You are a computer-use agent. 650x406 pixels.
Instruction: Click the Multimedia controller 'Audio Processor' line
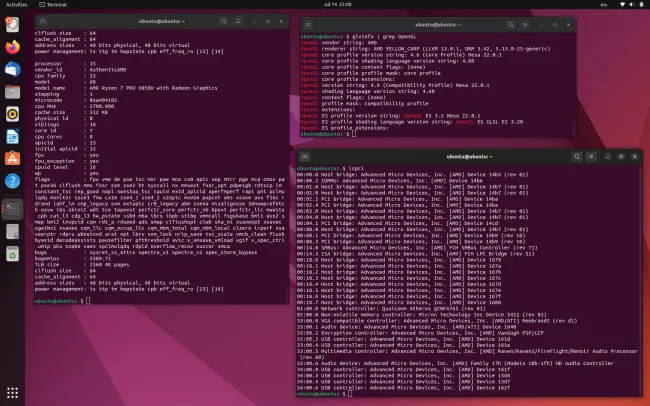tap(467, 354)
